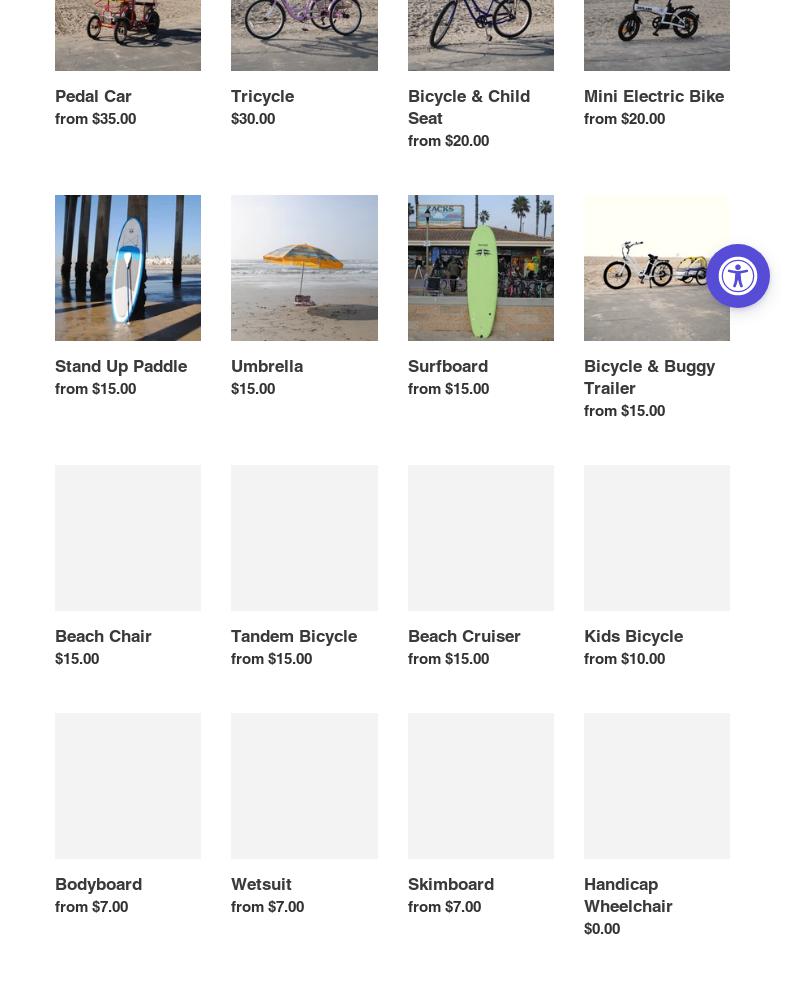The width and height of the screenshot is (785, 1002).
Task: View the Mini Electric Bike product
Action: [x=653, y=96]
